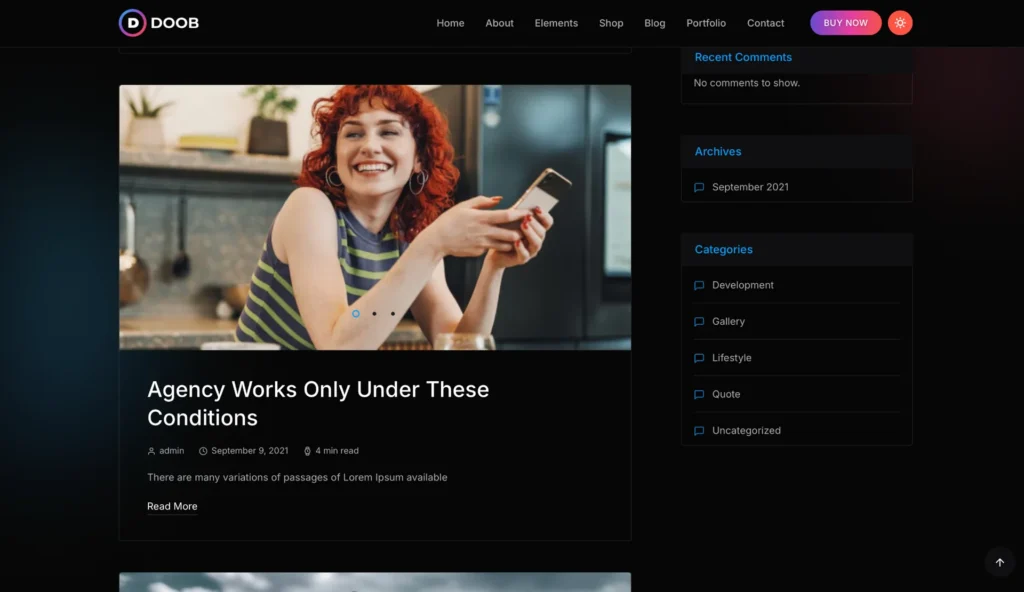This screenshot has width=1024, height=592.
Task: Click the icon beside September 2021 archive
Action: tap(699, 187)
